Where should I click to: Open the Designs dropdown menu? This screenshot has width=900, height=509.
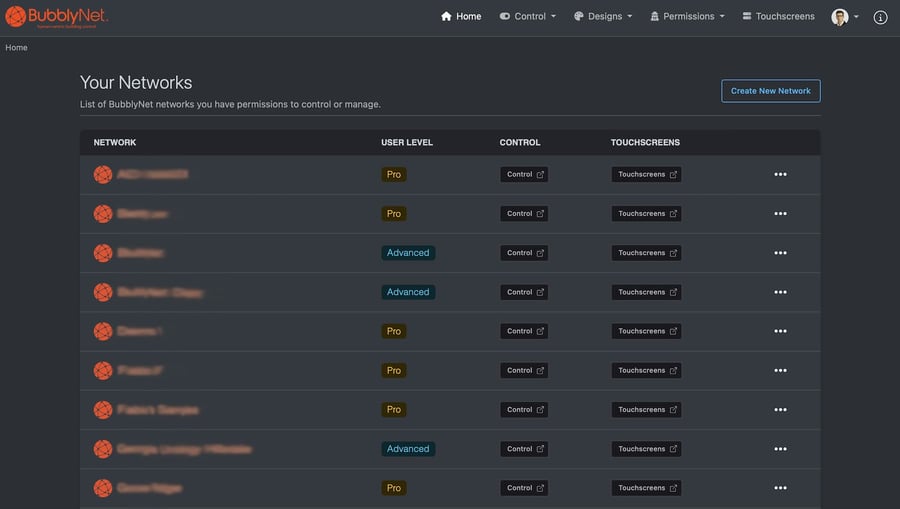click(x=603, y=17)
